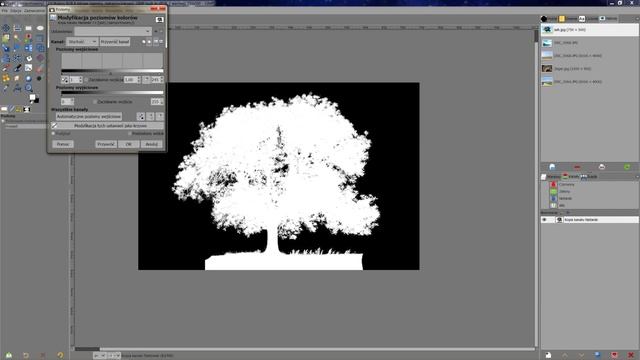Click the plus icon next to Ustawienia presets
Screen dimensions: 640x360
click(x=156, y=31)
